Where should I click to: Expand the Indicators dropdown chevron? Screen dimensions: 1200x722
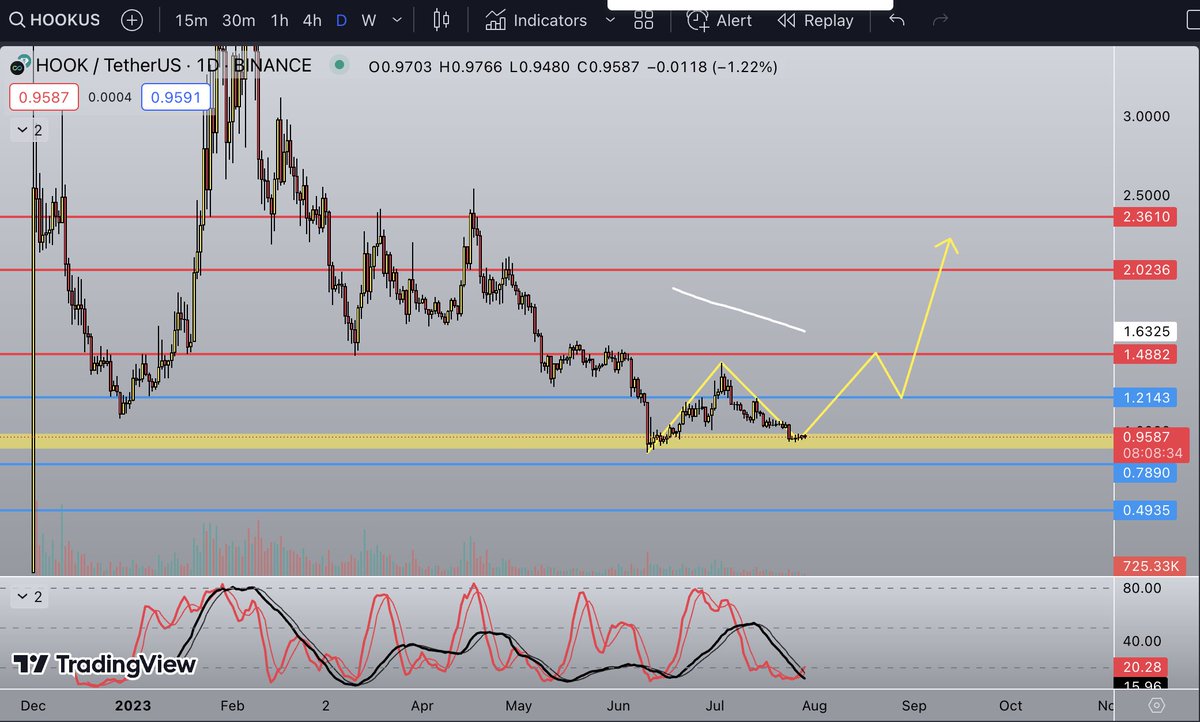point(610,20)
